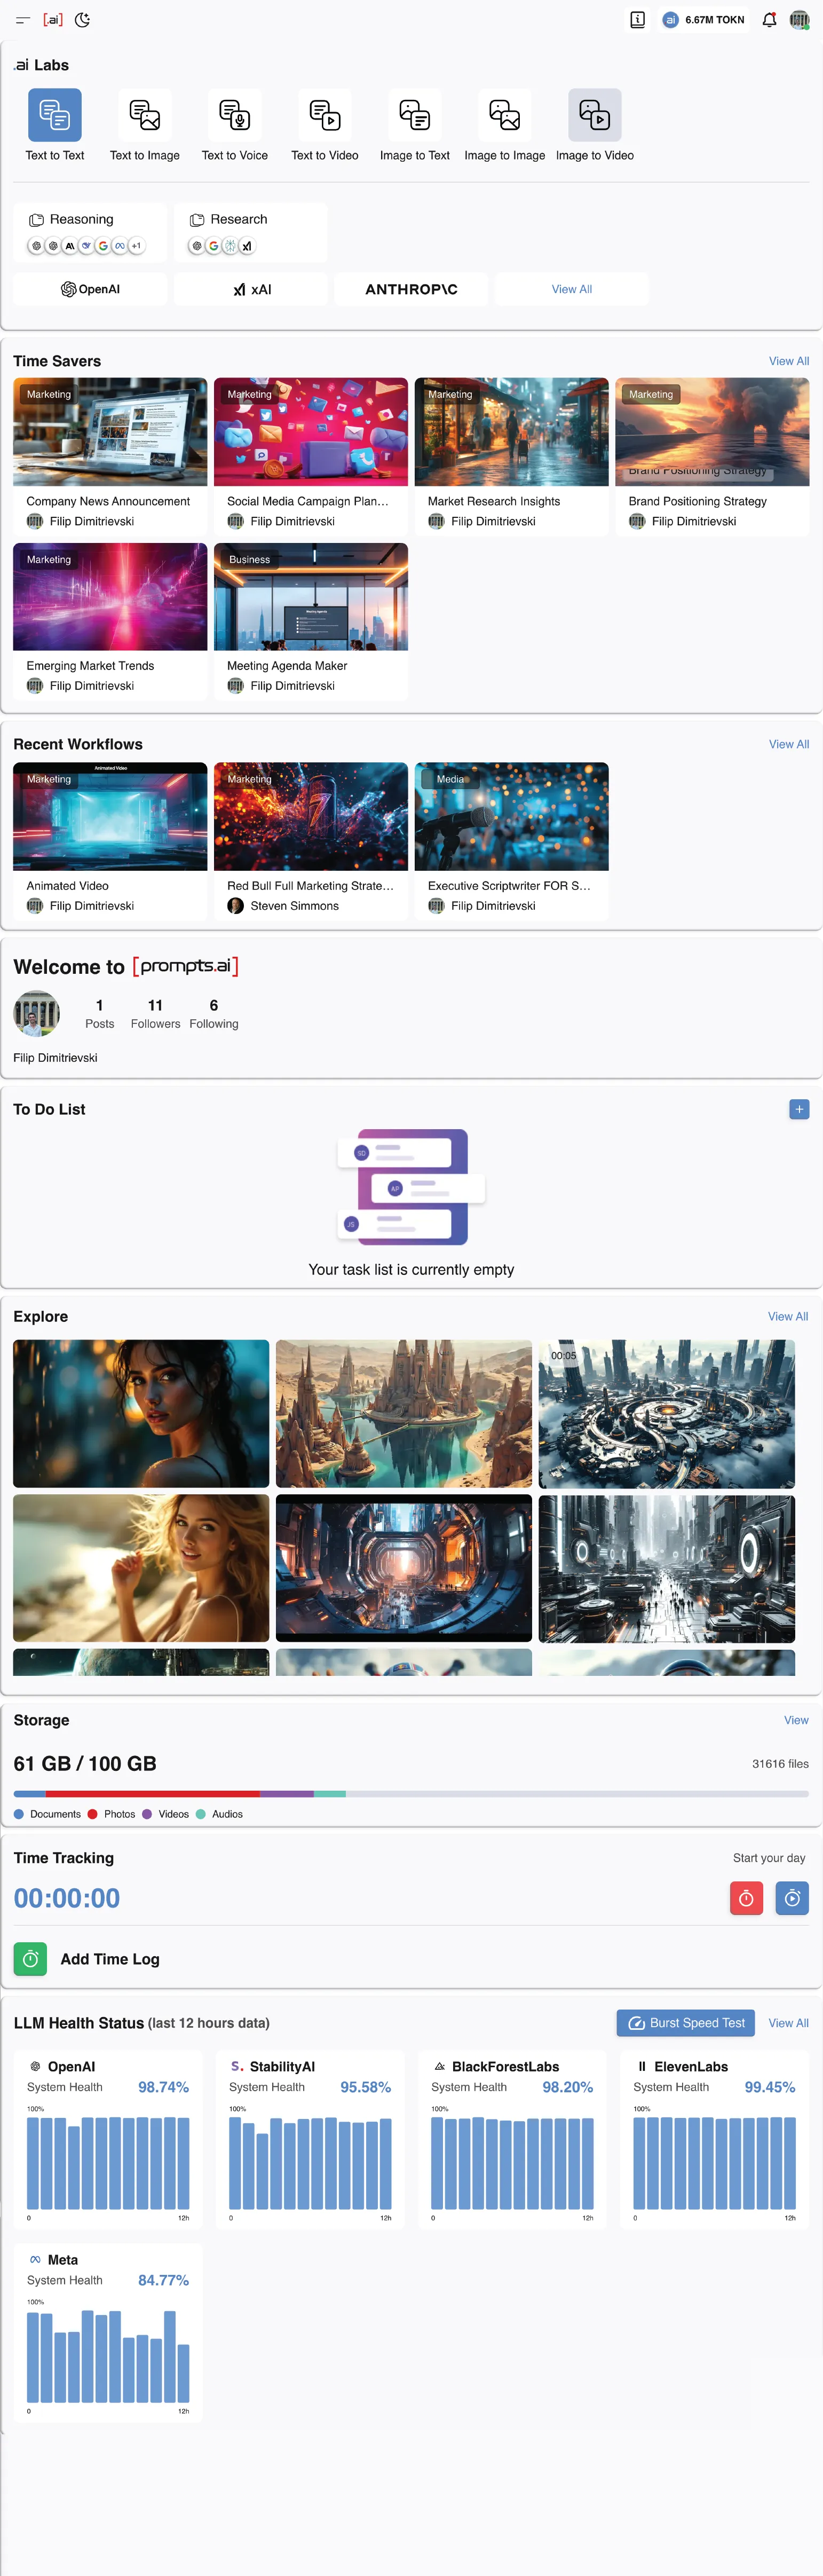This screenshot has height=2576, width=823.
Task: Choose the Image to Video icon
Action: (x=595, y=115)
